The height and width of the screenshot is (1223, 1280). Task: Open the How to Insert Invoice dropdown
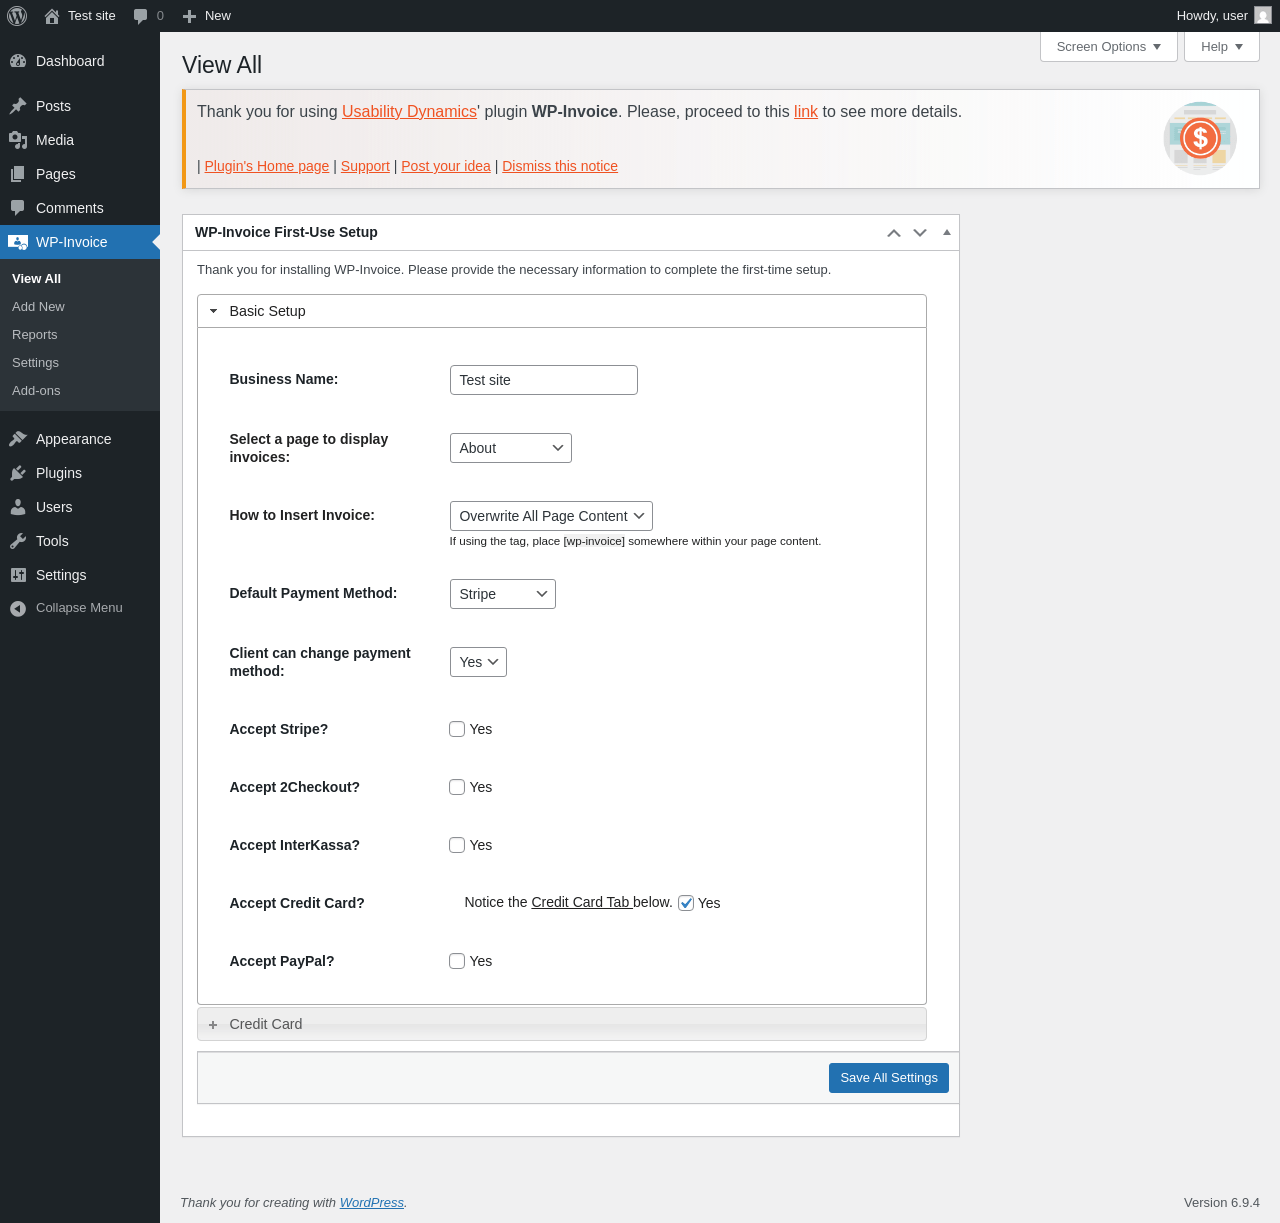551,516
